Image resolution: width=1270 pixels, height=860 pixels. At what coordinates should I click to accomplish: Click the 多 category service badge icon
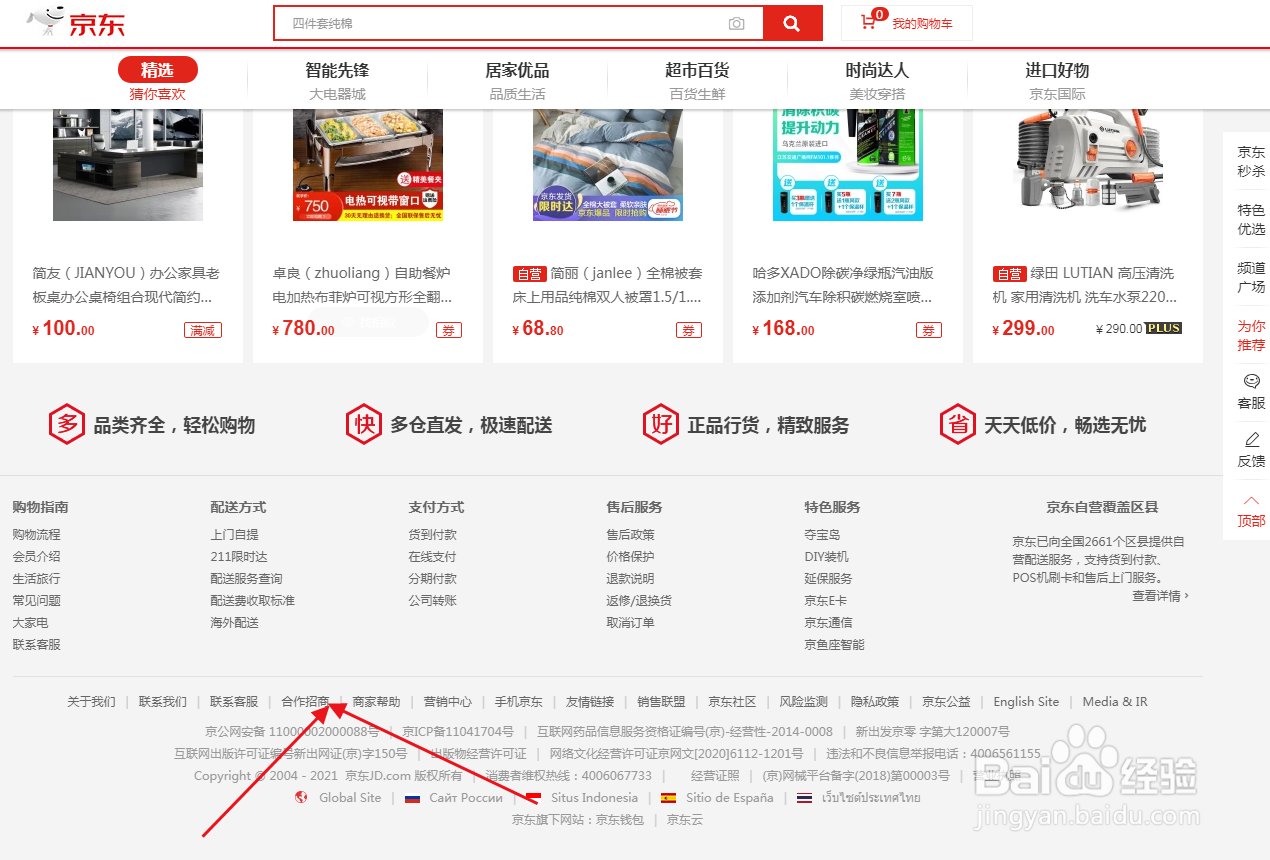click(66, 424)
